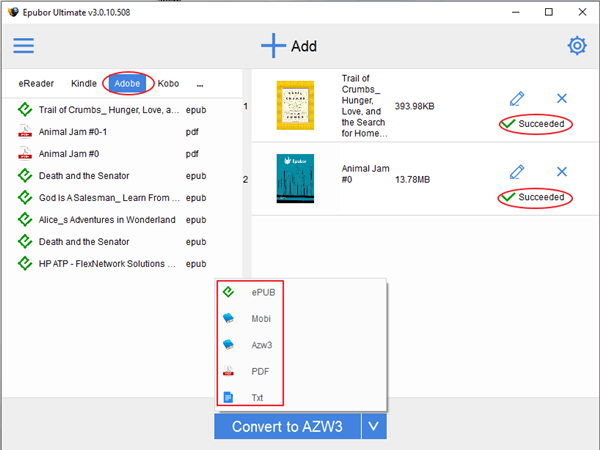Click the edit pencil for Trail of Crumbs
Viewport: 600px width, 450px height.
pyautogui.click(x=517, y=99)
